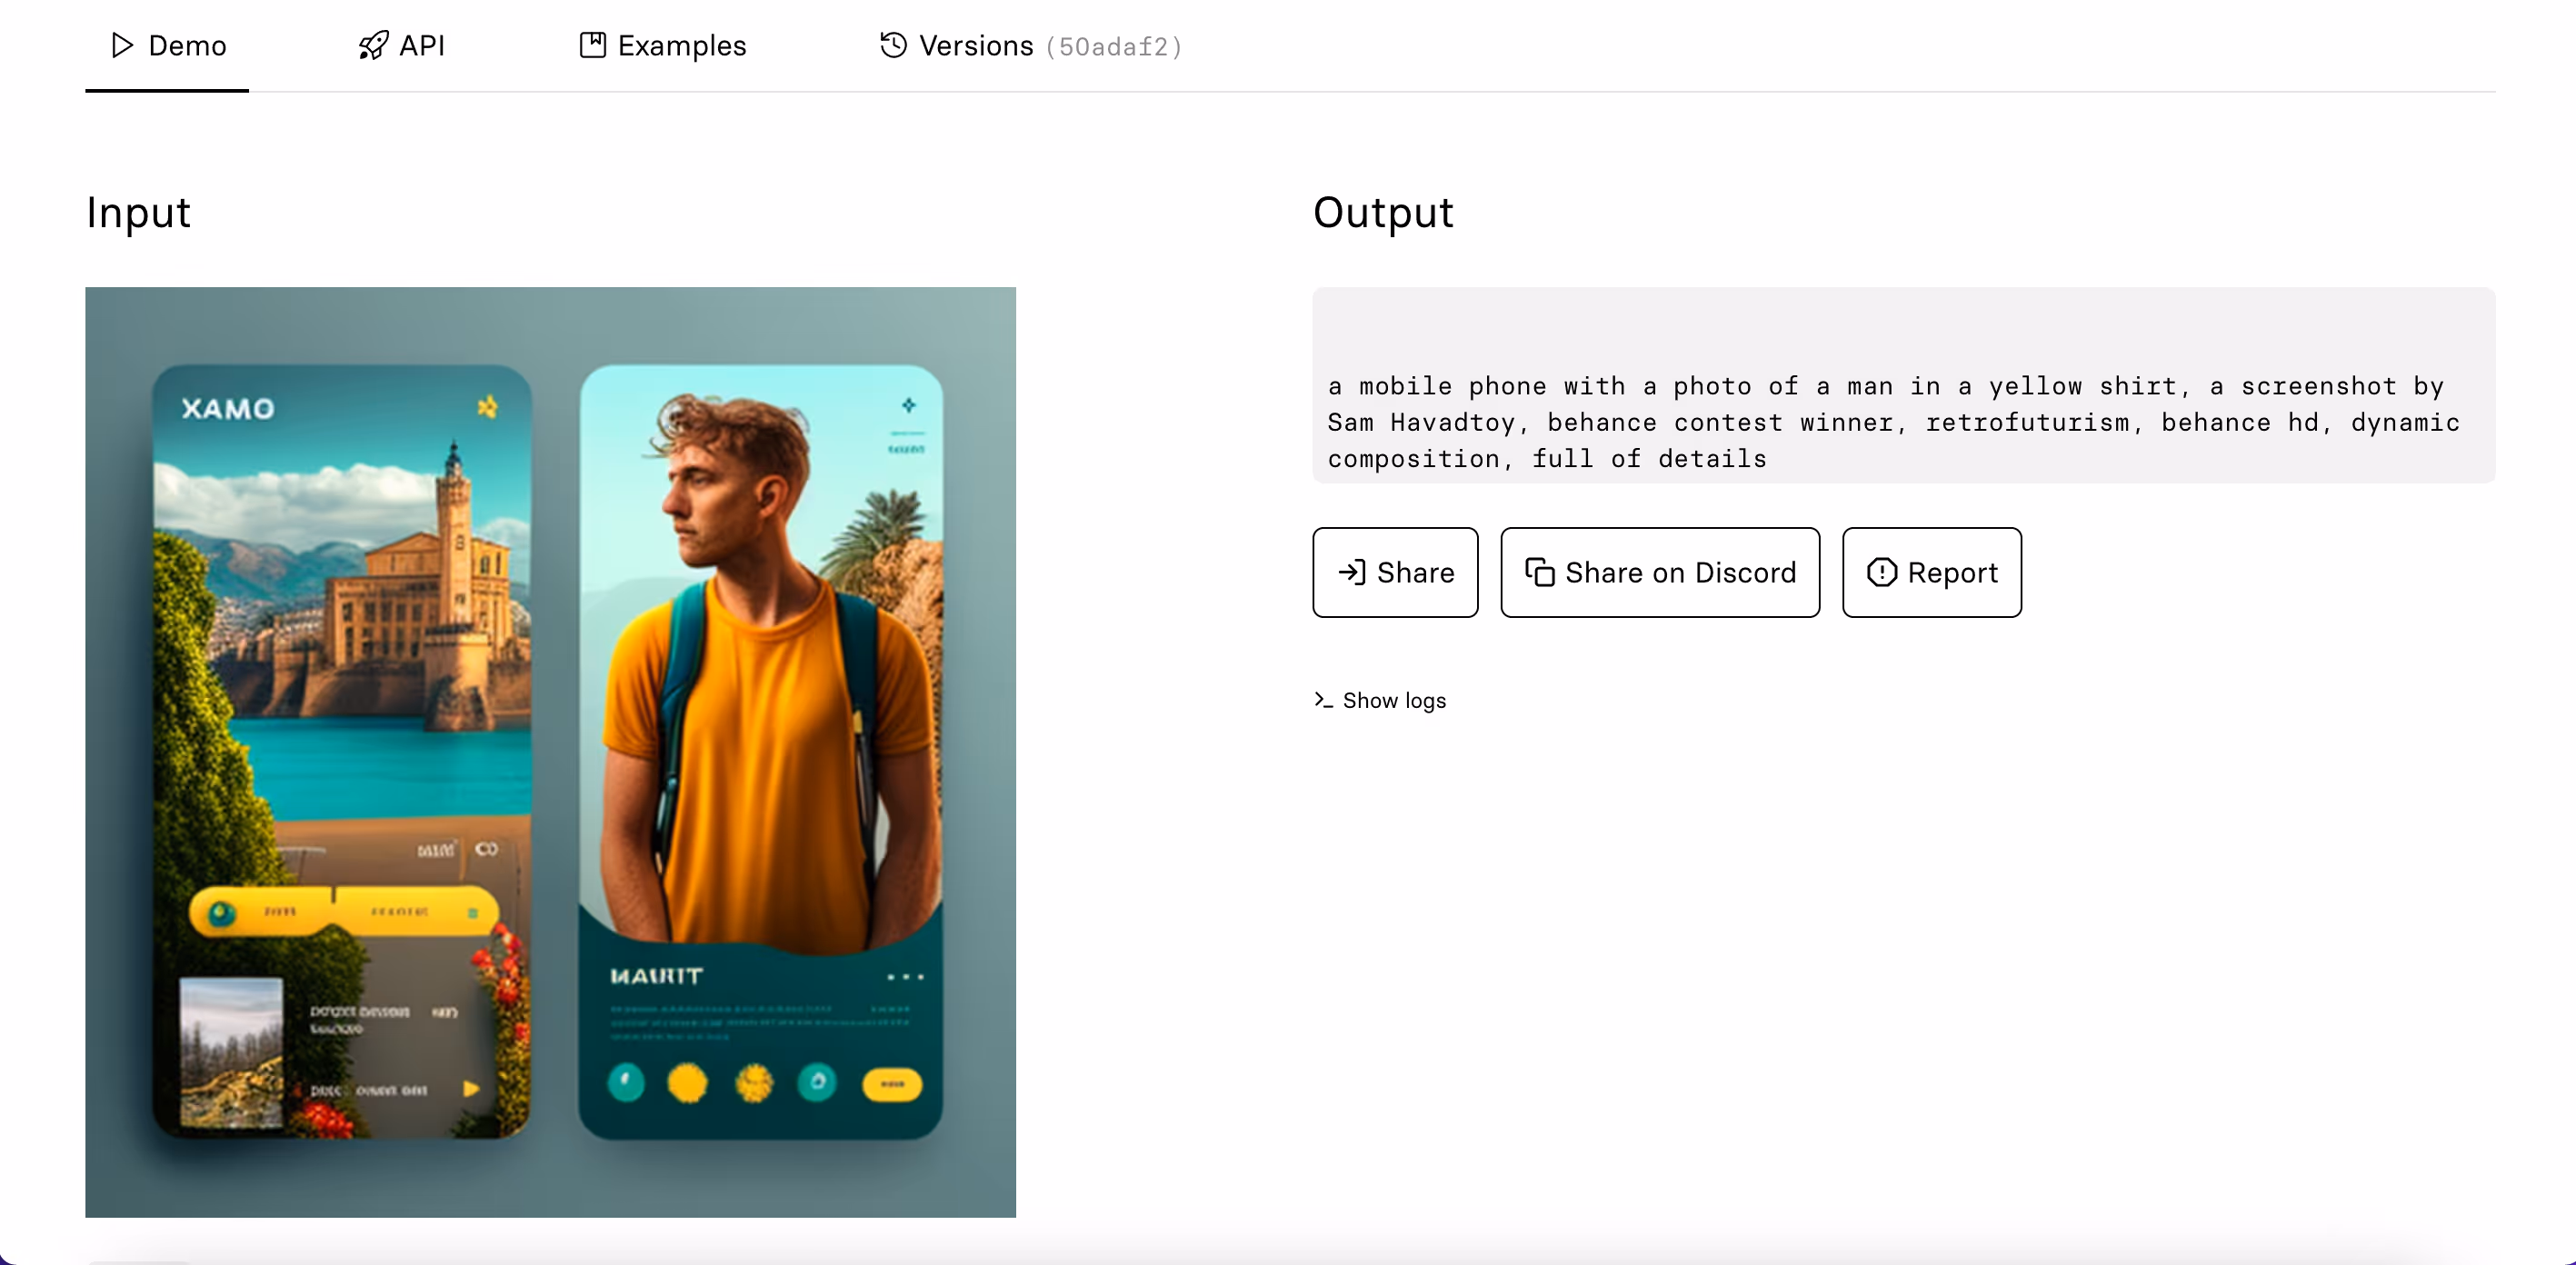Click the man in yellow shirt picture
Image resolution: width=2576 pixels, height=1265 pixels.
(761, 752)
